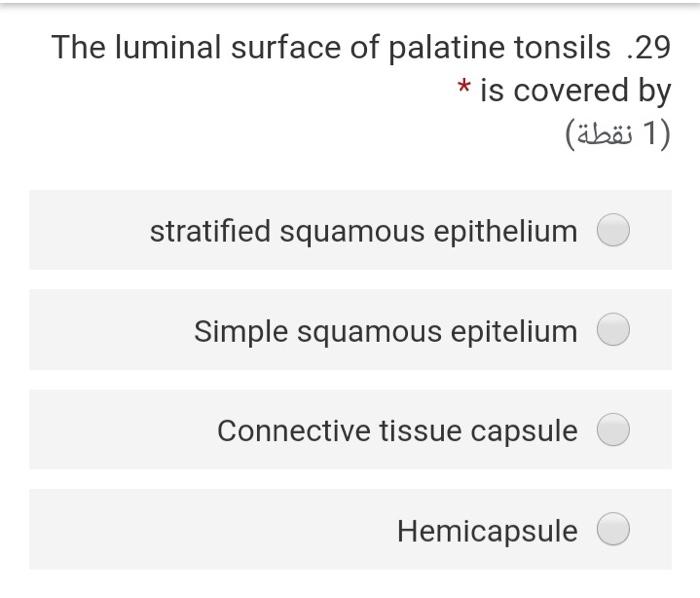This screenshot has width=700, height=598.
Task: Click empty left area of Hemicapsule row
Action: click(200, 529)
